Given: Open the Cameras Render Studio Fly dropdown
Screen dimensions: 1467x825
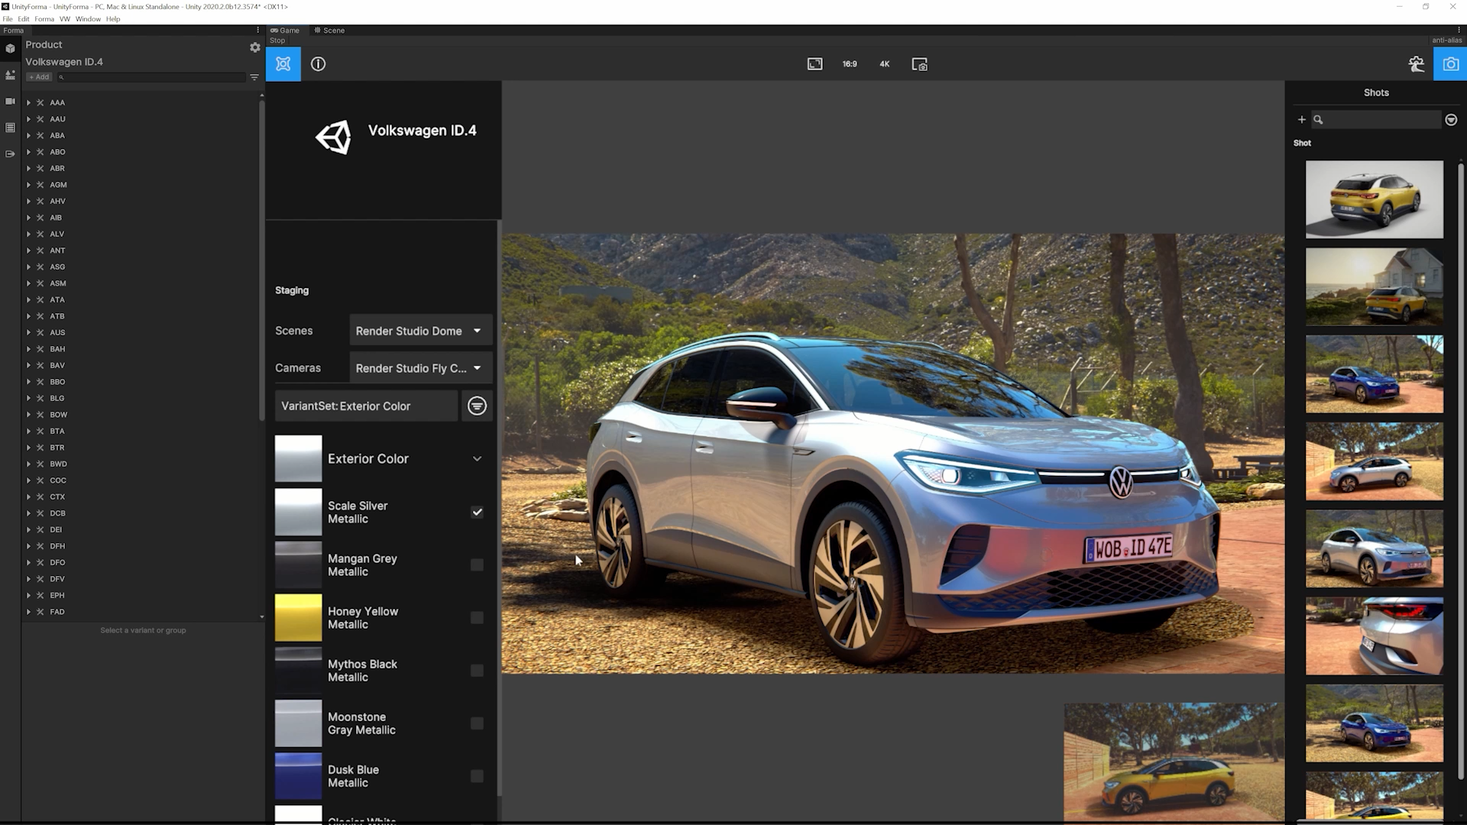Looking at the screenshot, I should [420, 368].
